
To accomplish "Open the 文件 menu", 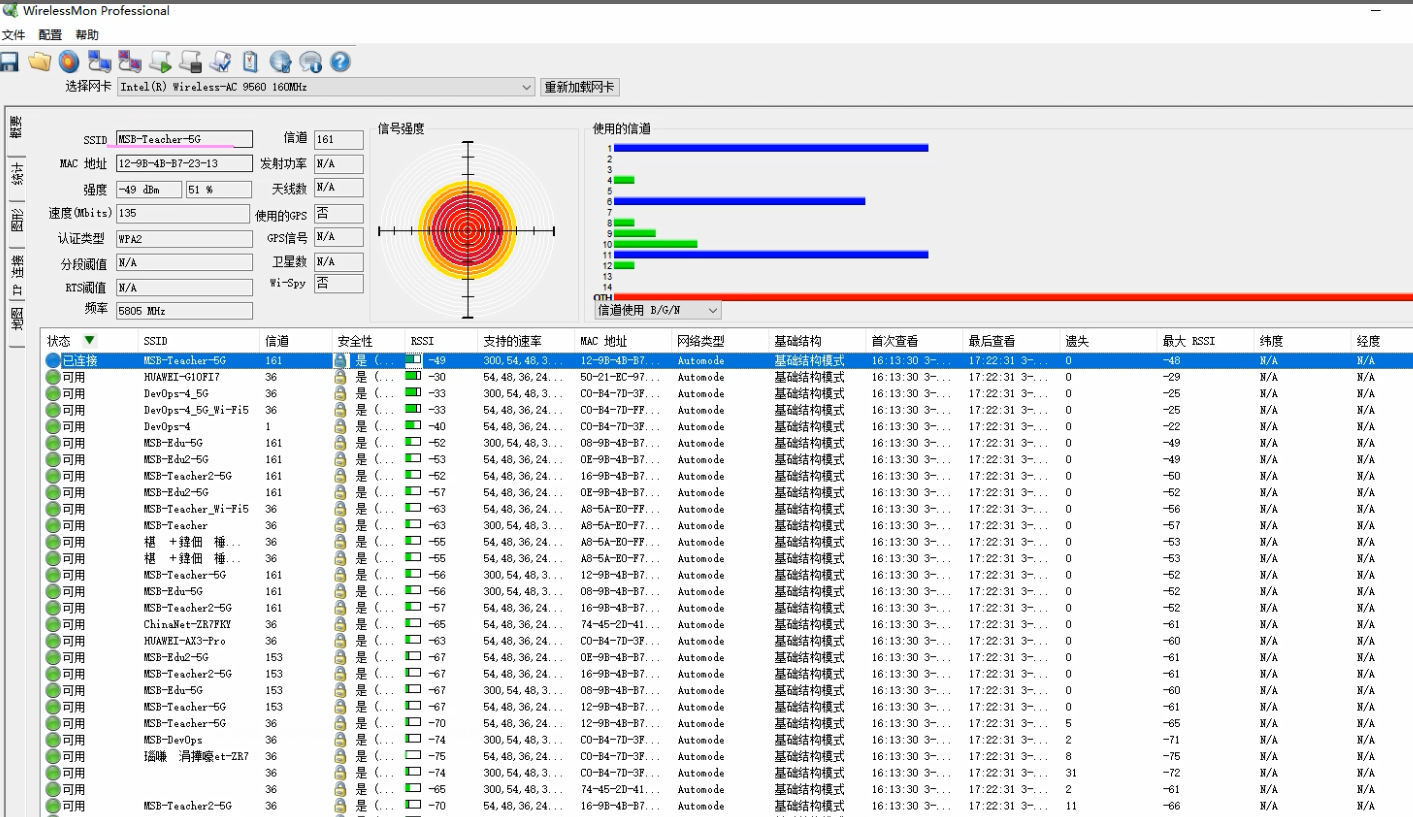I will pyautogui.click(x=14, y=34).
